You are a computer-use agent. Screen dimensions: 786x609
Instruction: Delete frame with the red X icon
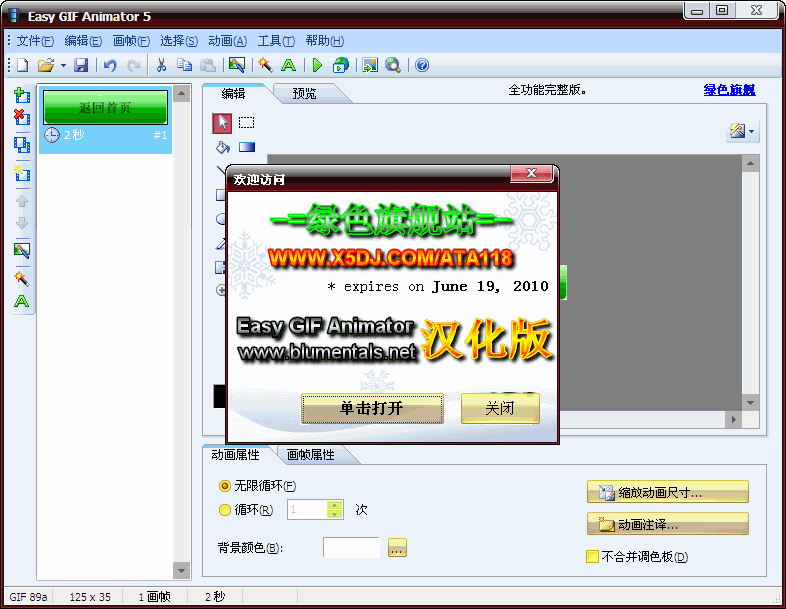[x=22, y=117]
